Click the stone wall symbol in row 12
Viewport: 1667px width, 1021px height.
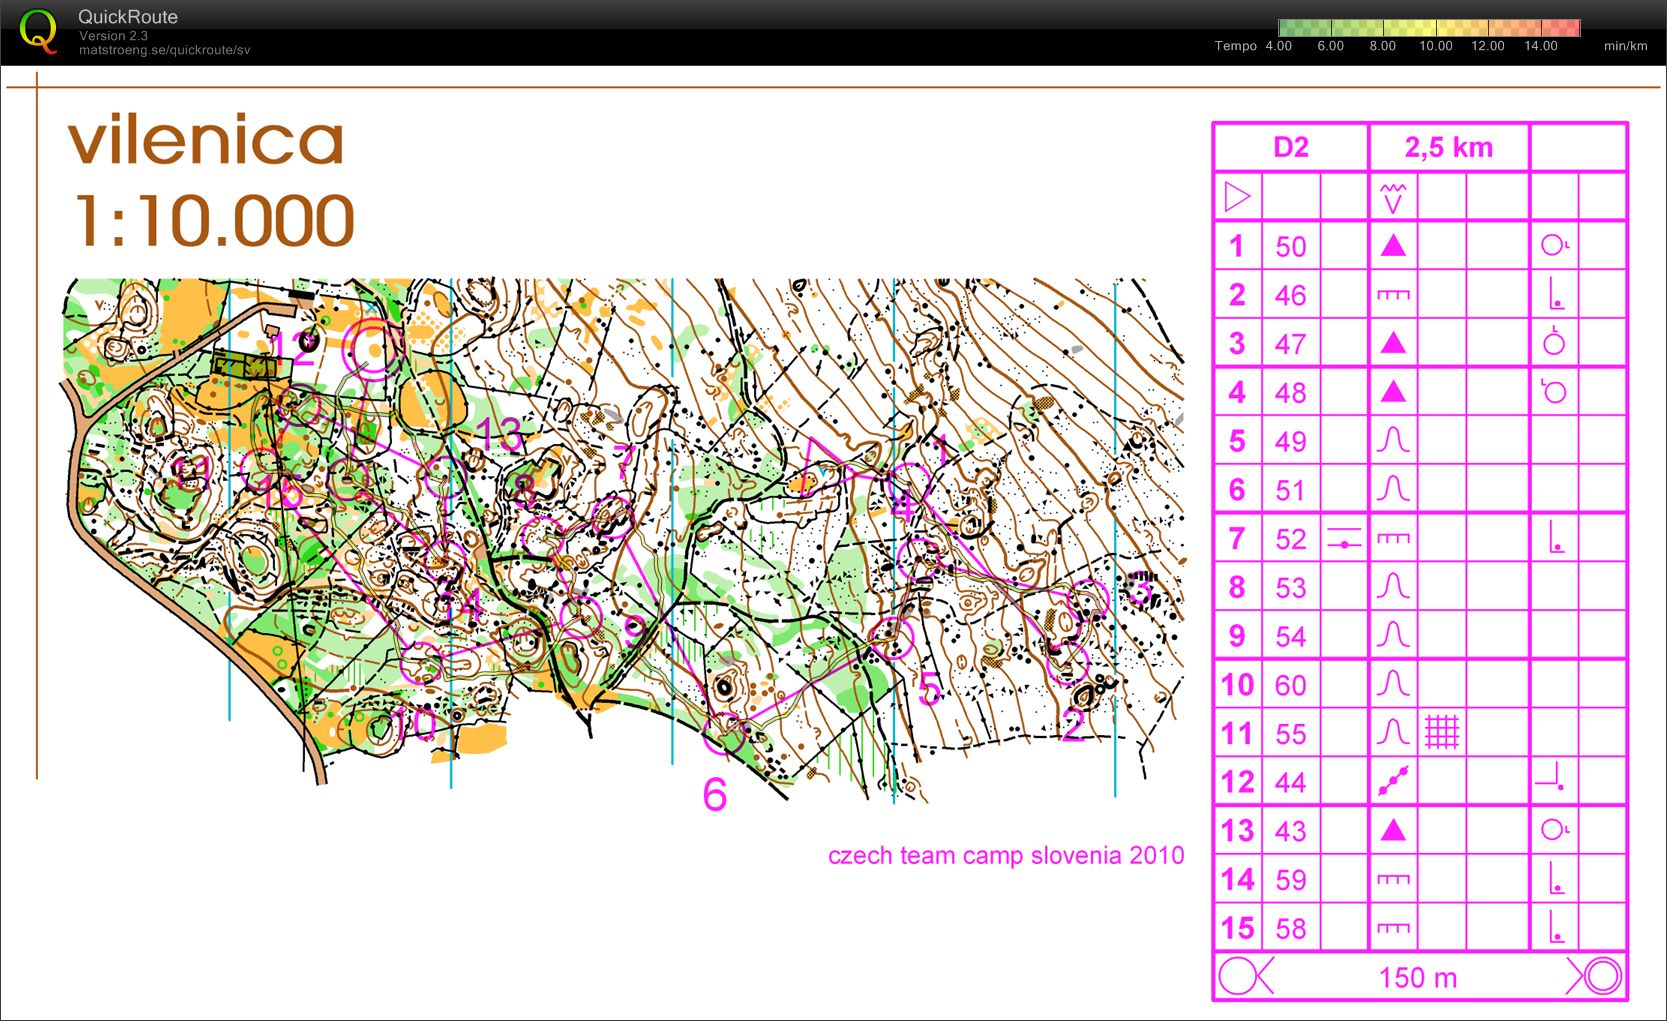1393,781
